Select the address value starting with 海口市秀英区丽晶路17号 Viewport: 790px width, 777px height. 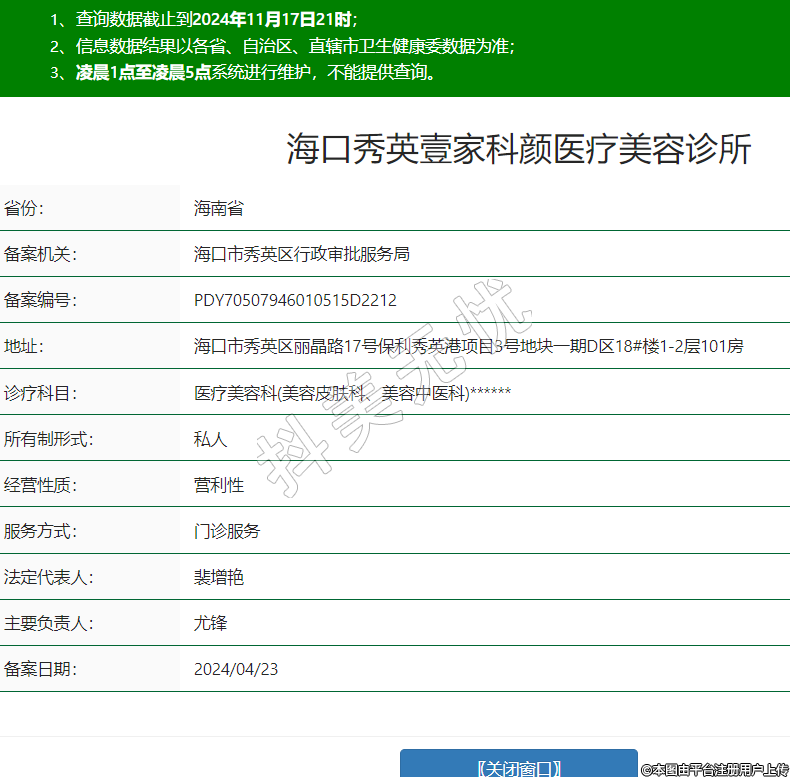[468, 346]
